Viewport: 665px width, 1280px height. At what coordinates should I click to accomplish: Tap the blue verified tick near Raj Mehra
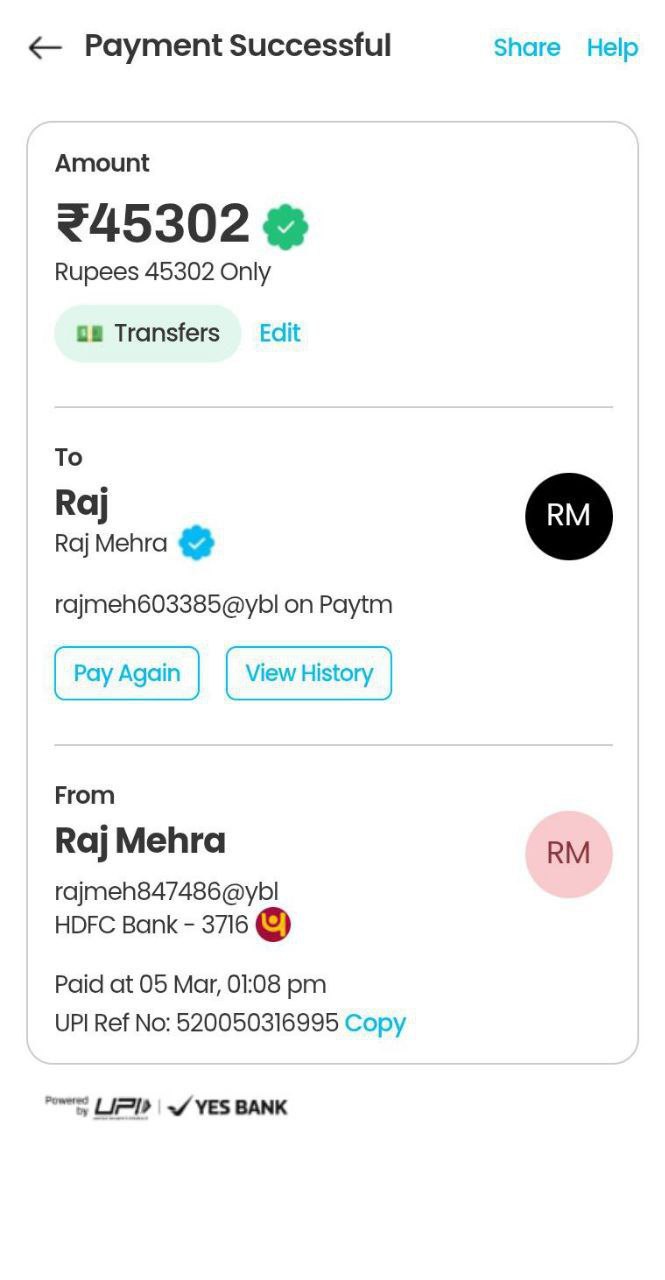click(196, 543)
